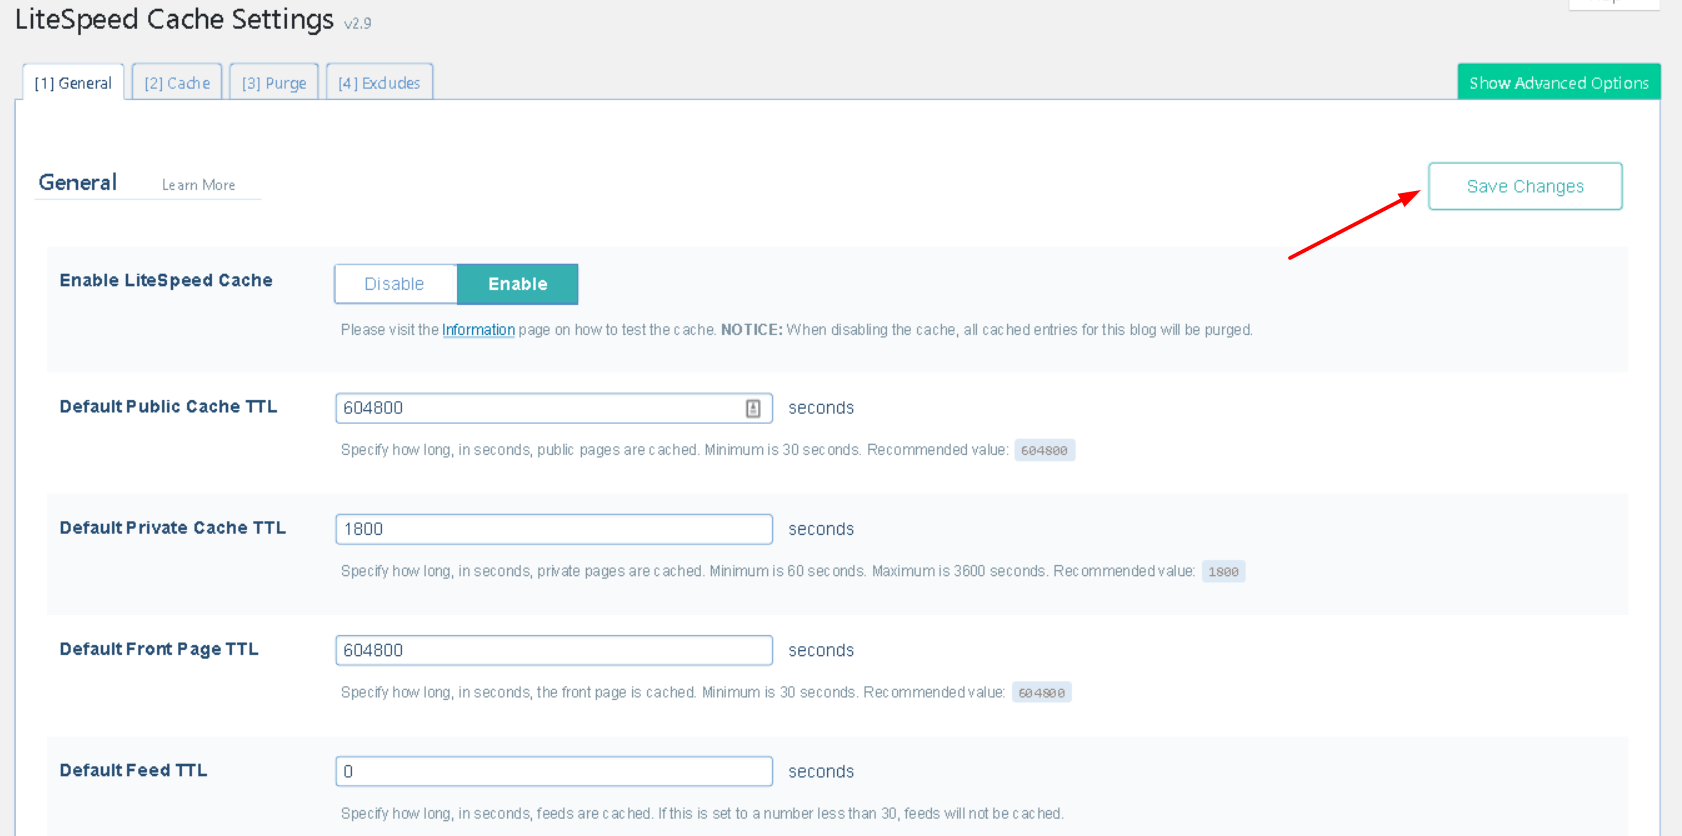Viewport: 1682px width, 836px height.
Task: Click the Default Public Cache TTL label
Action: 168,406
